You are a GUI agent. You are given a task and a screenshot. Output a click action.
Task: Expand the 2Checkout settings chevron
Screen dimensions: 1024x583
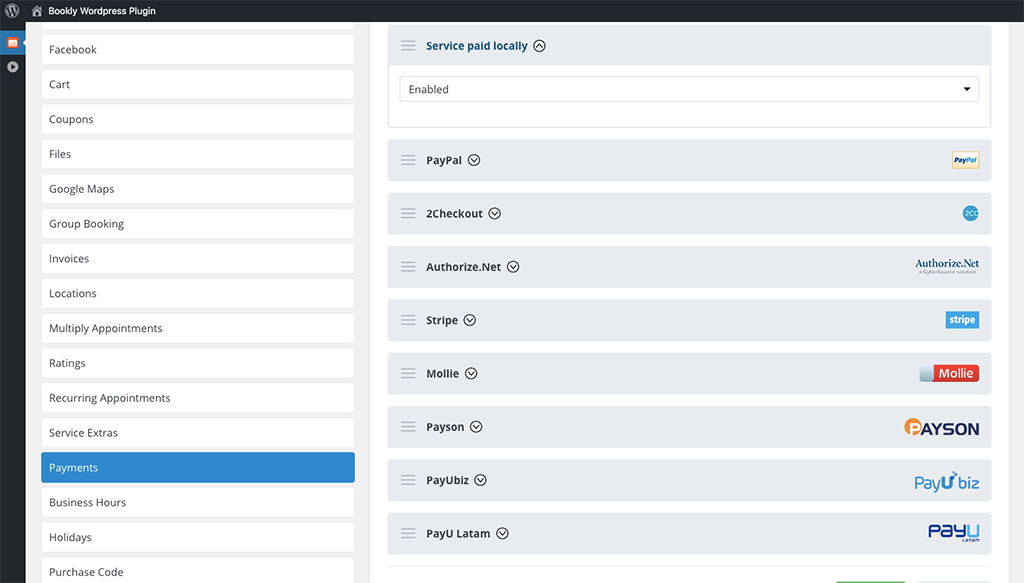pos(495,213)
